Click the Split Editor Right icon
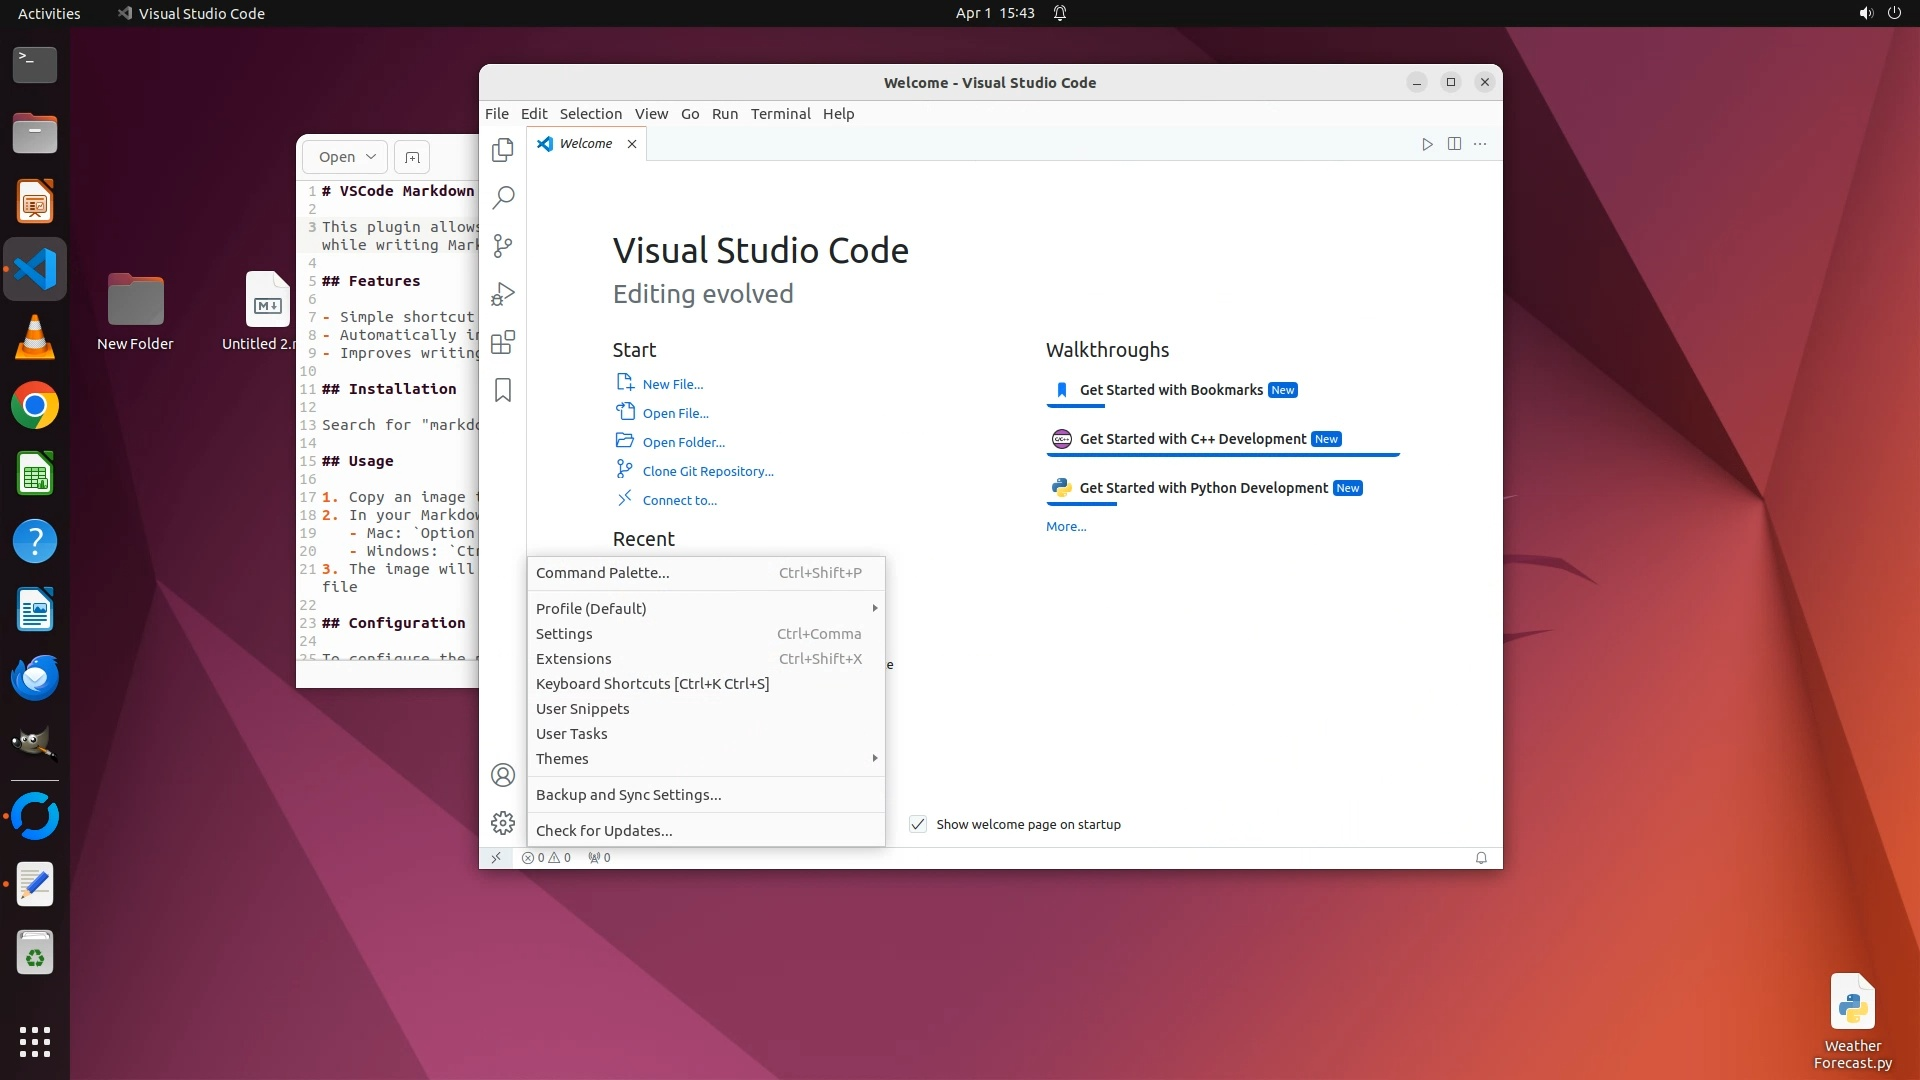Screen dimensions: 1920x1080 (x=1454, y=144)
